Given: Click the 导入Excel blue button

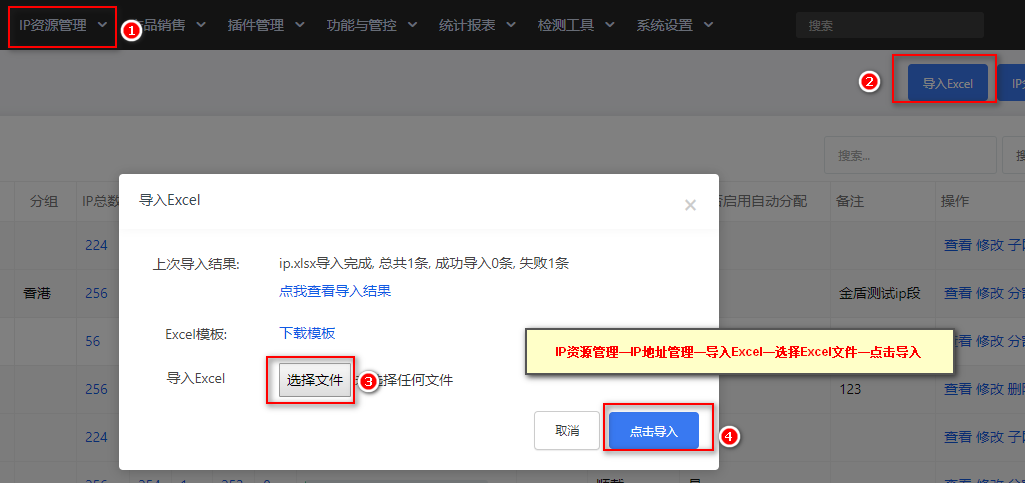Looking at the screenshot, I should [x=947, y=83].
